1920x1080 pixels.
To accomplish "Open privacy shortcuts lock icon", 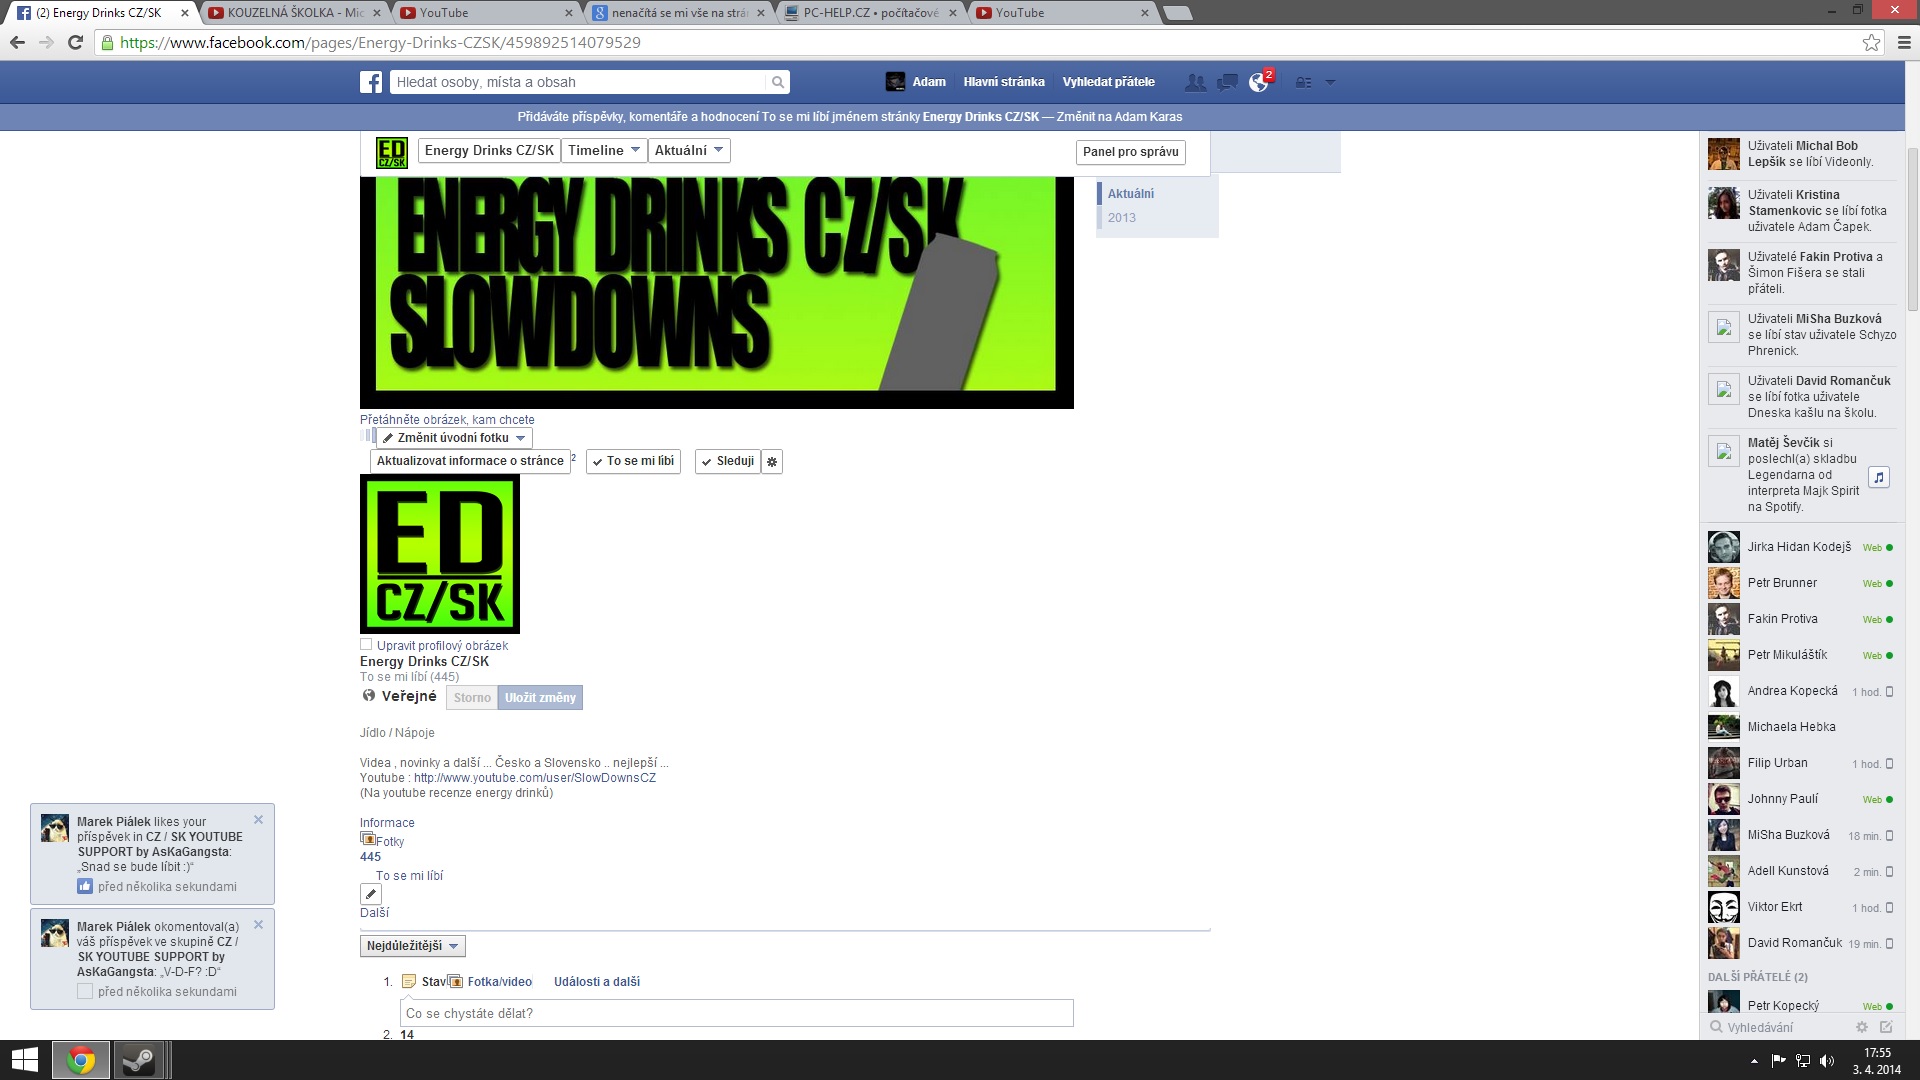I will [x=1303, y=82].
